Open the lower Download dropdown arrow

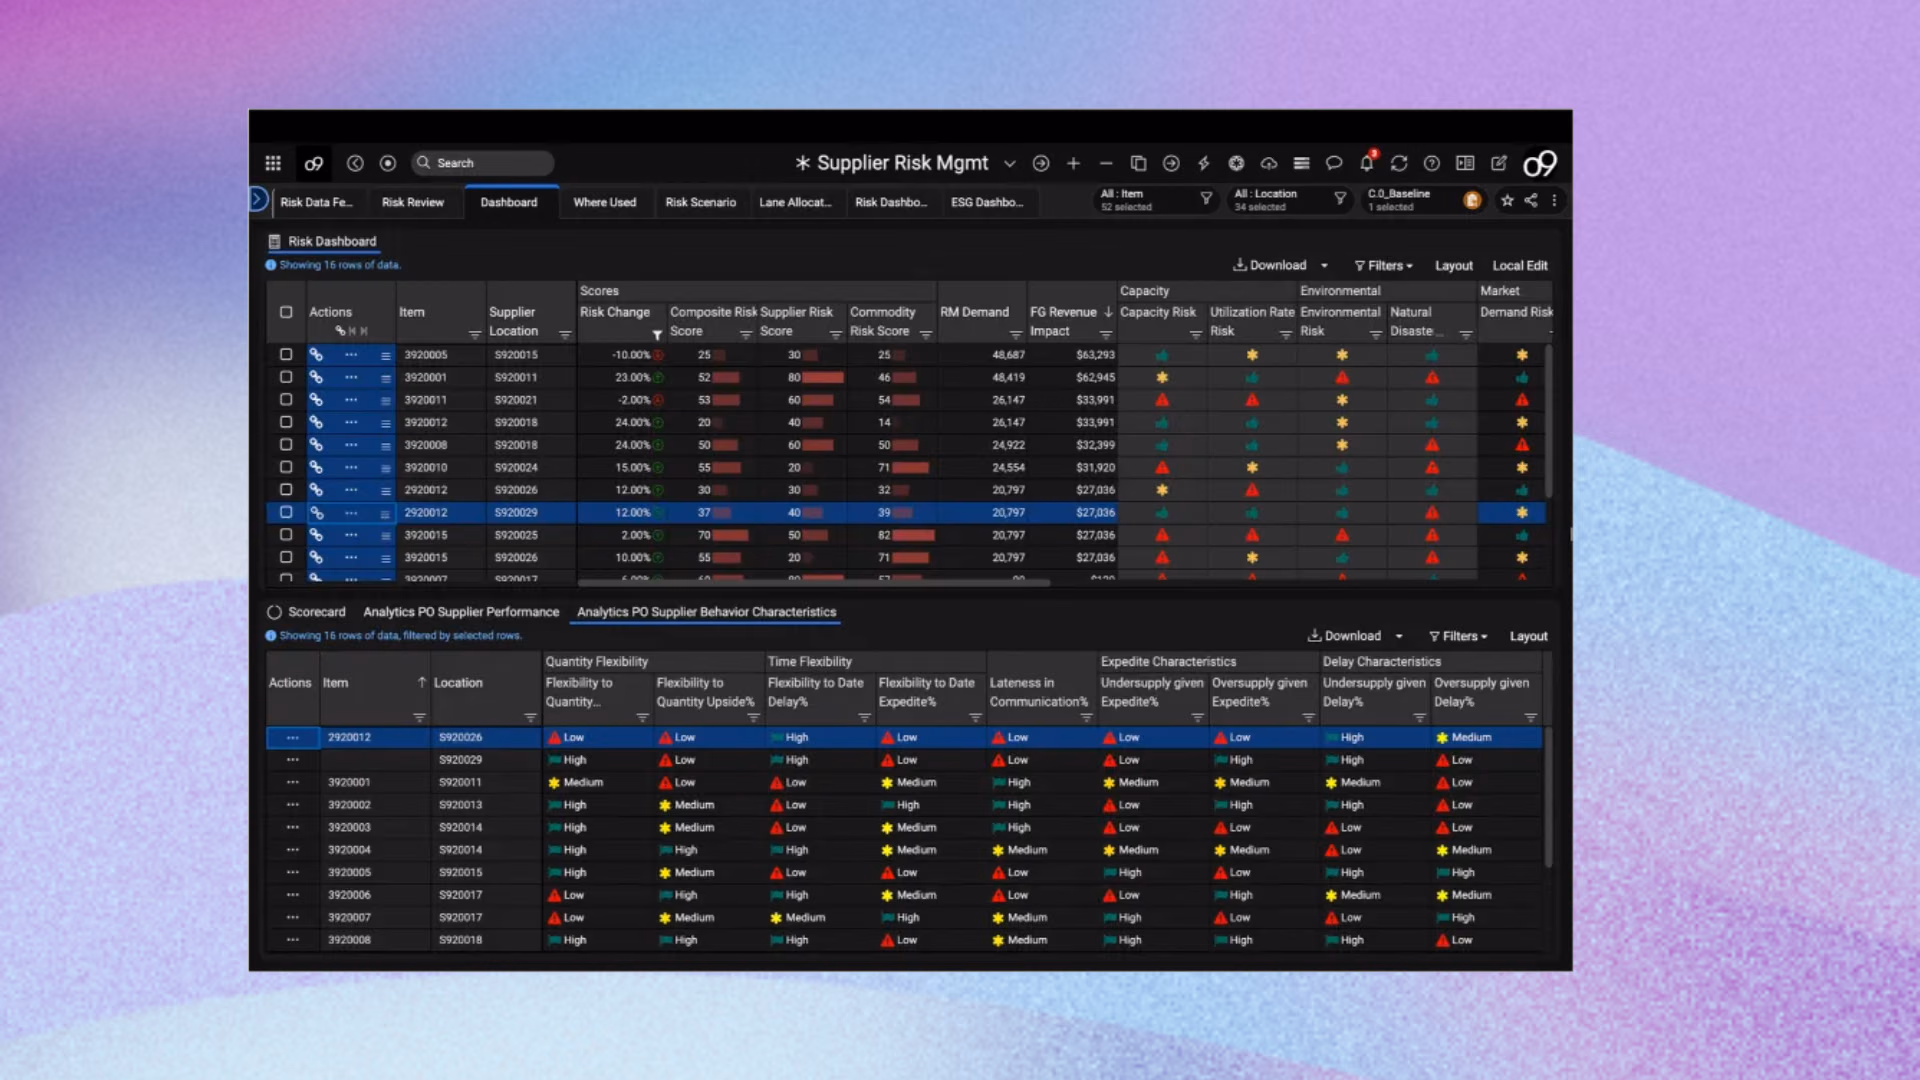coord(1399,636)
